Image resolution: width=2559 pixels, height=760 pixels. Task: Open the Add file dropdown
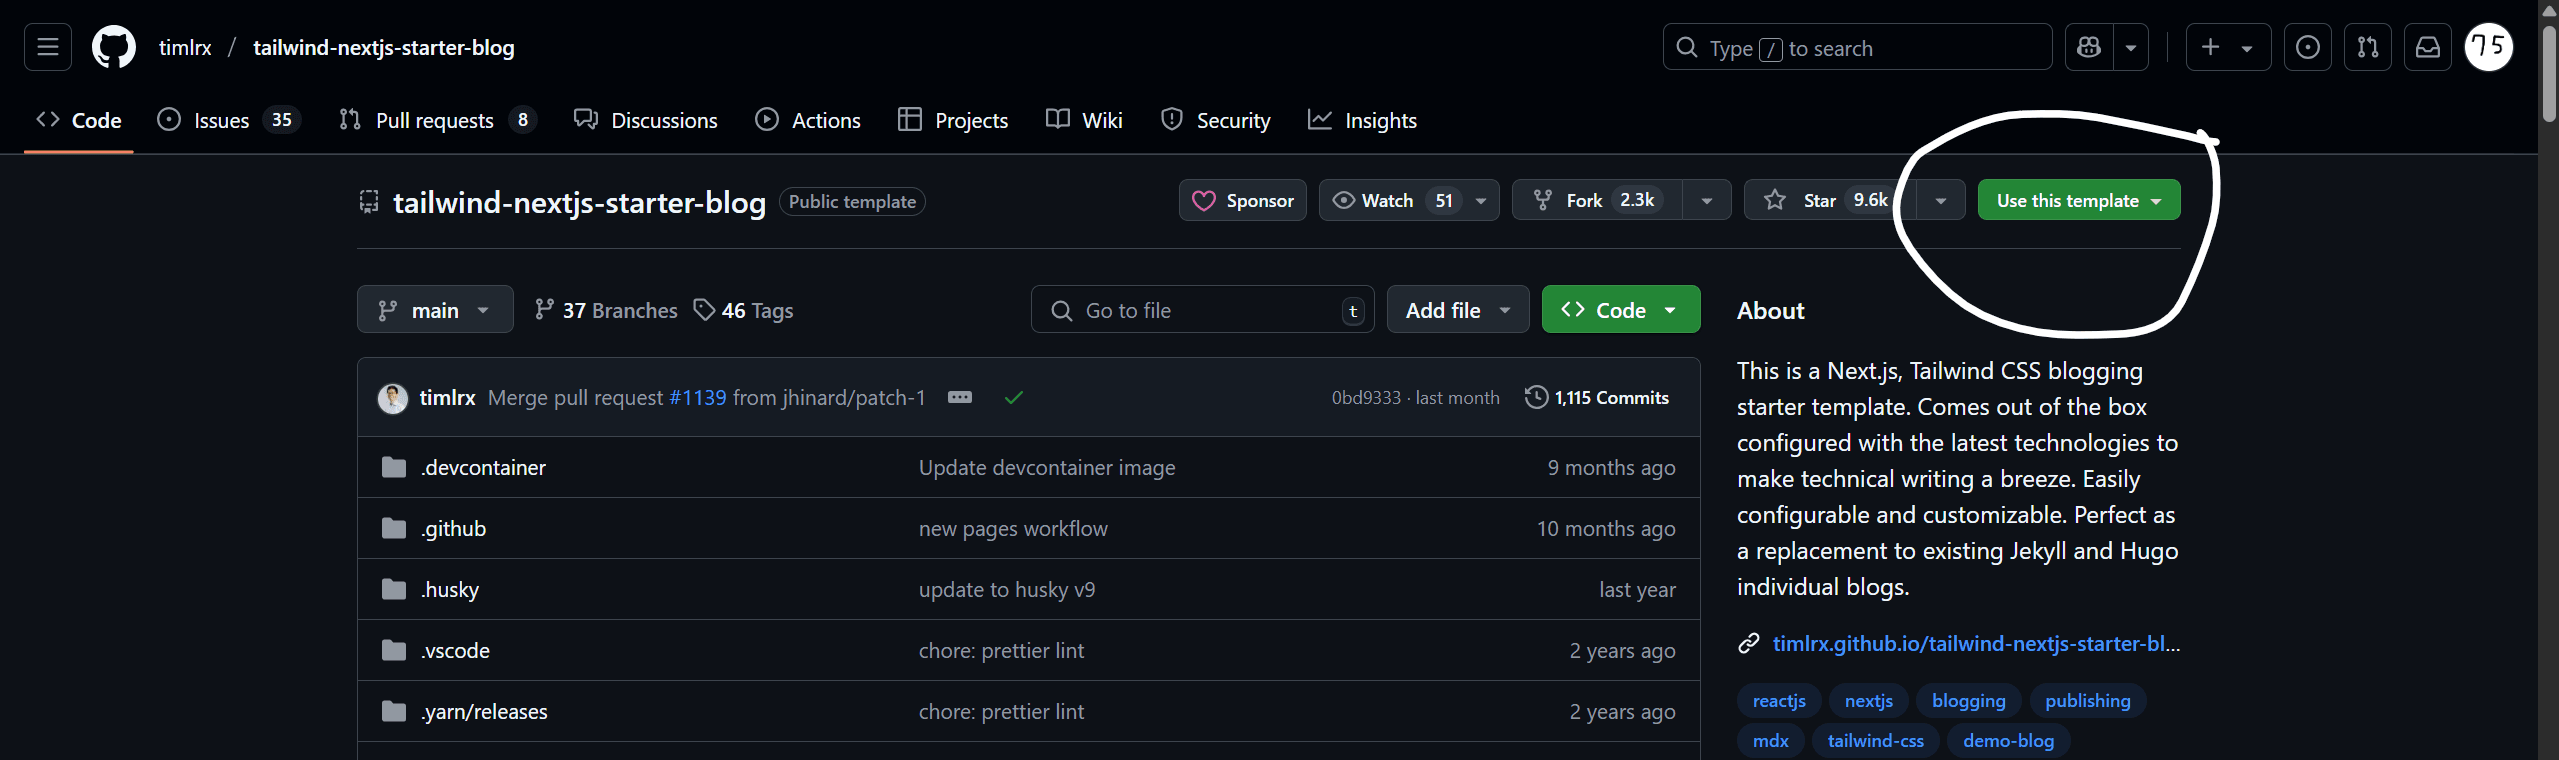click(1458, 309)
